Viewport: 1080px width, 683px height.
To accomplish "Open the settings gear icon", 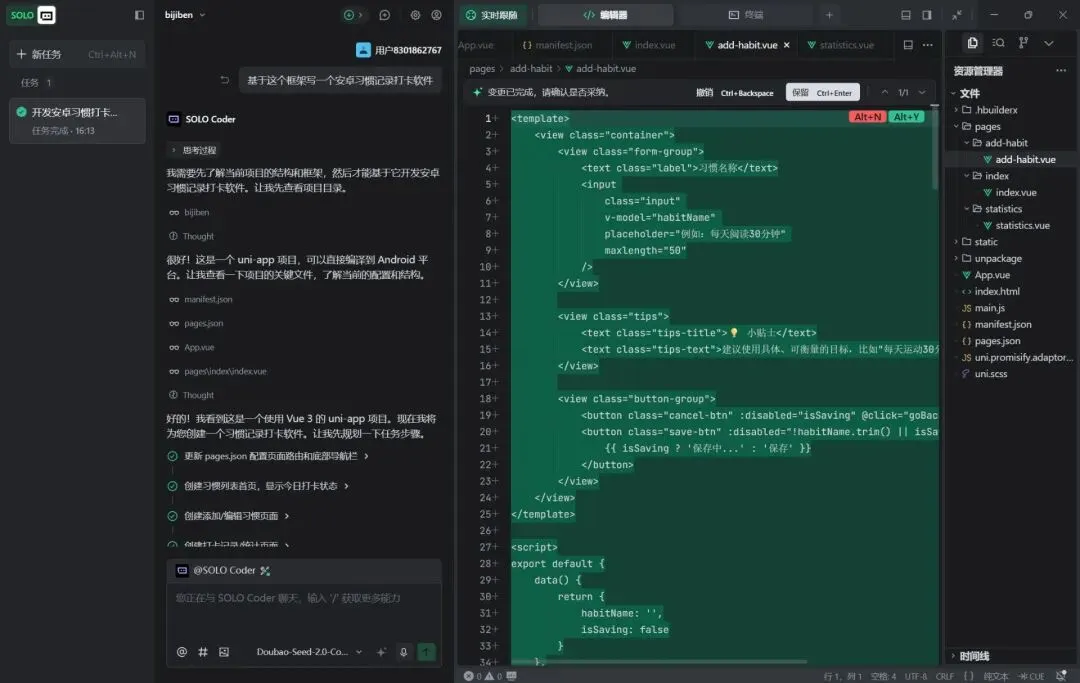I will pos(415,15).
